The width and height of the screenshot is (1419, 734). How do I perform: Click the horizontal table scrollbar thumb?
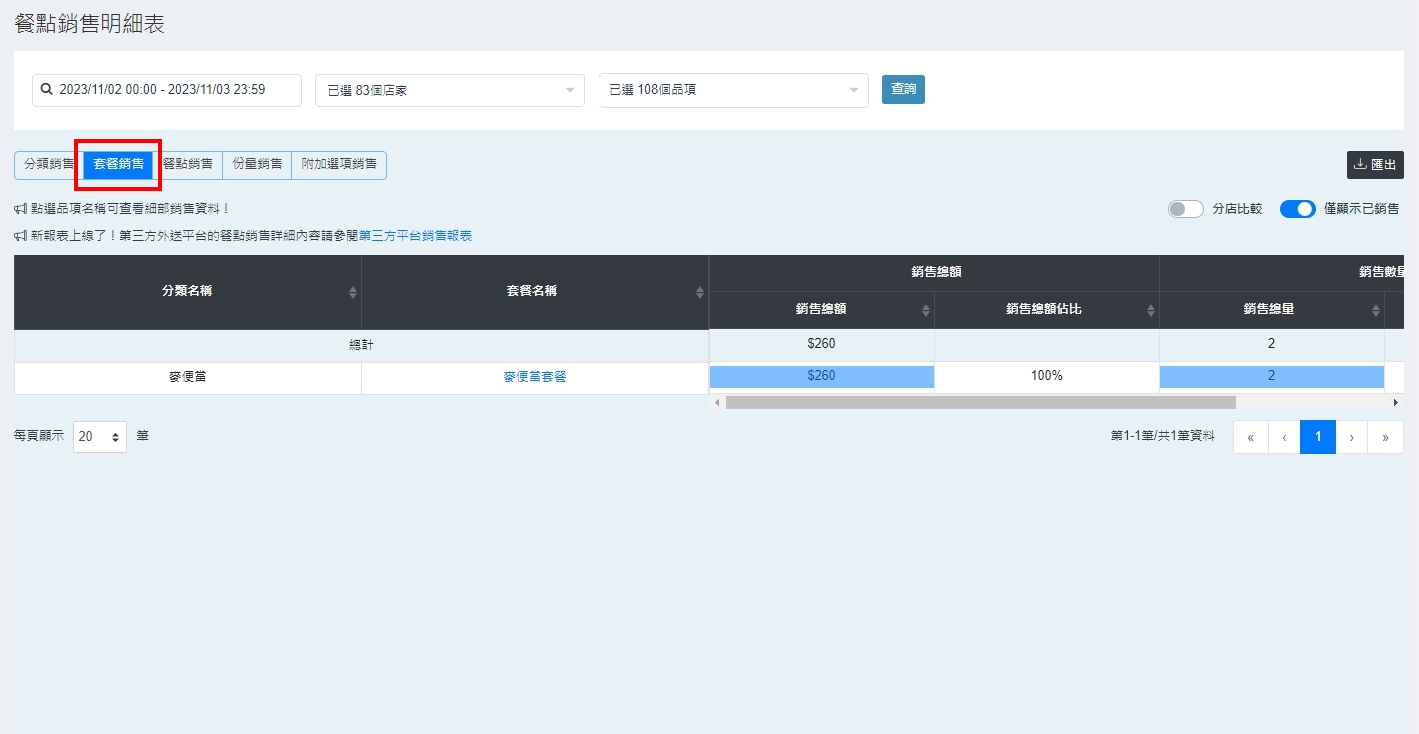[980, 402]
